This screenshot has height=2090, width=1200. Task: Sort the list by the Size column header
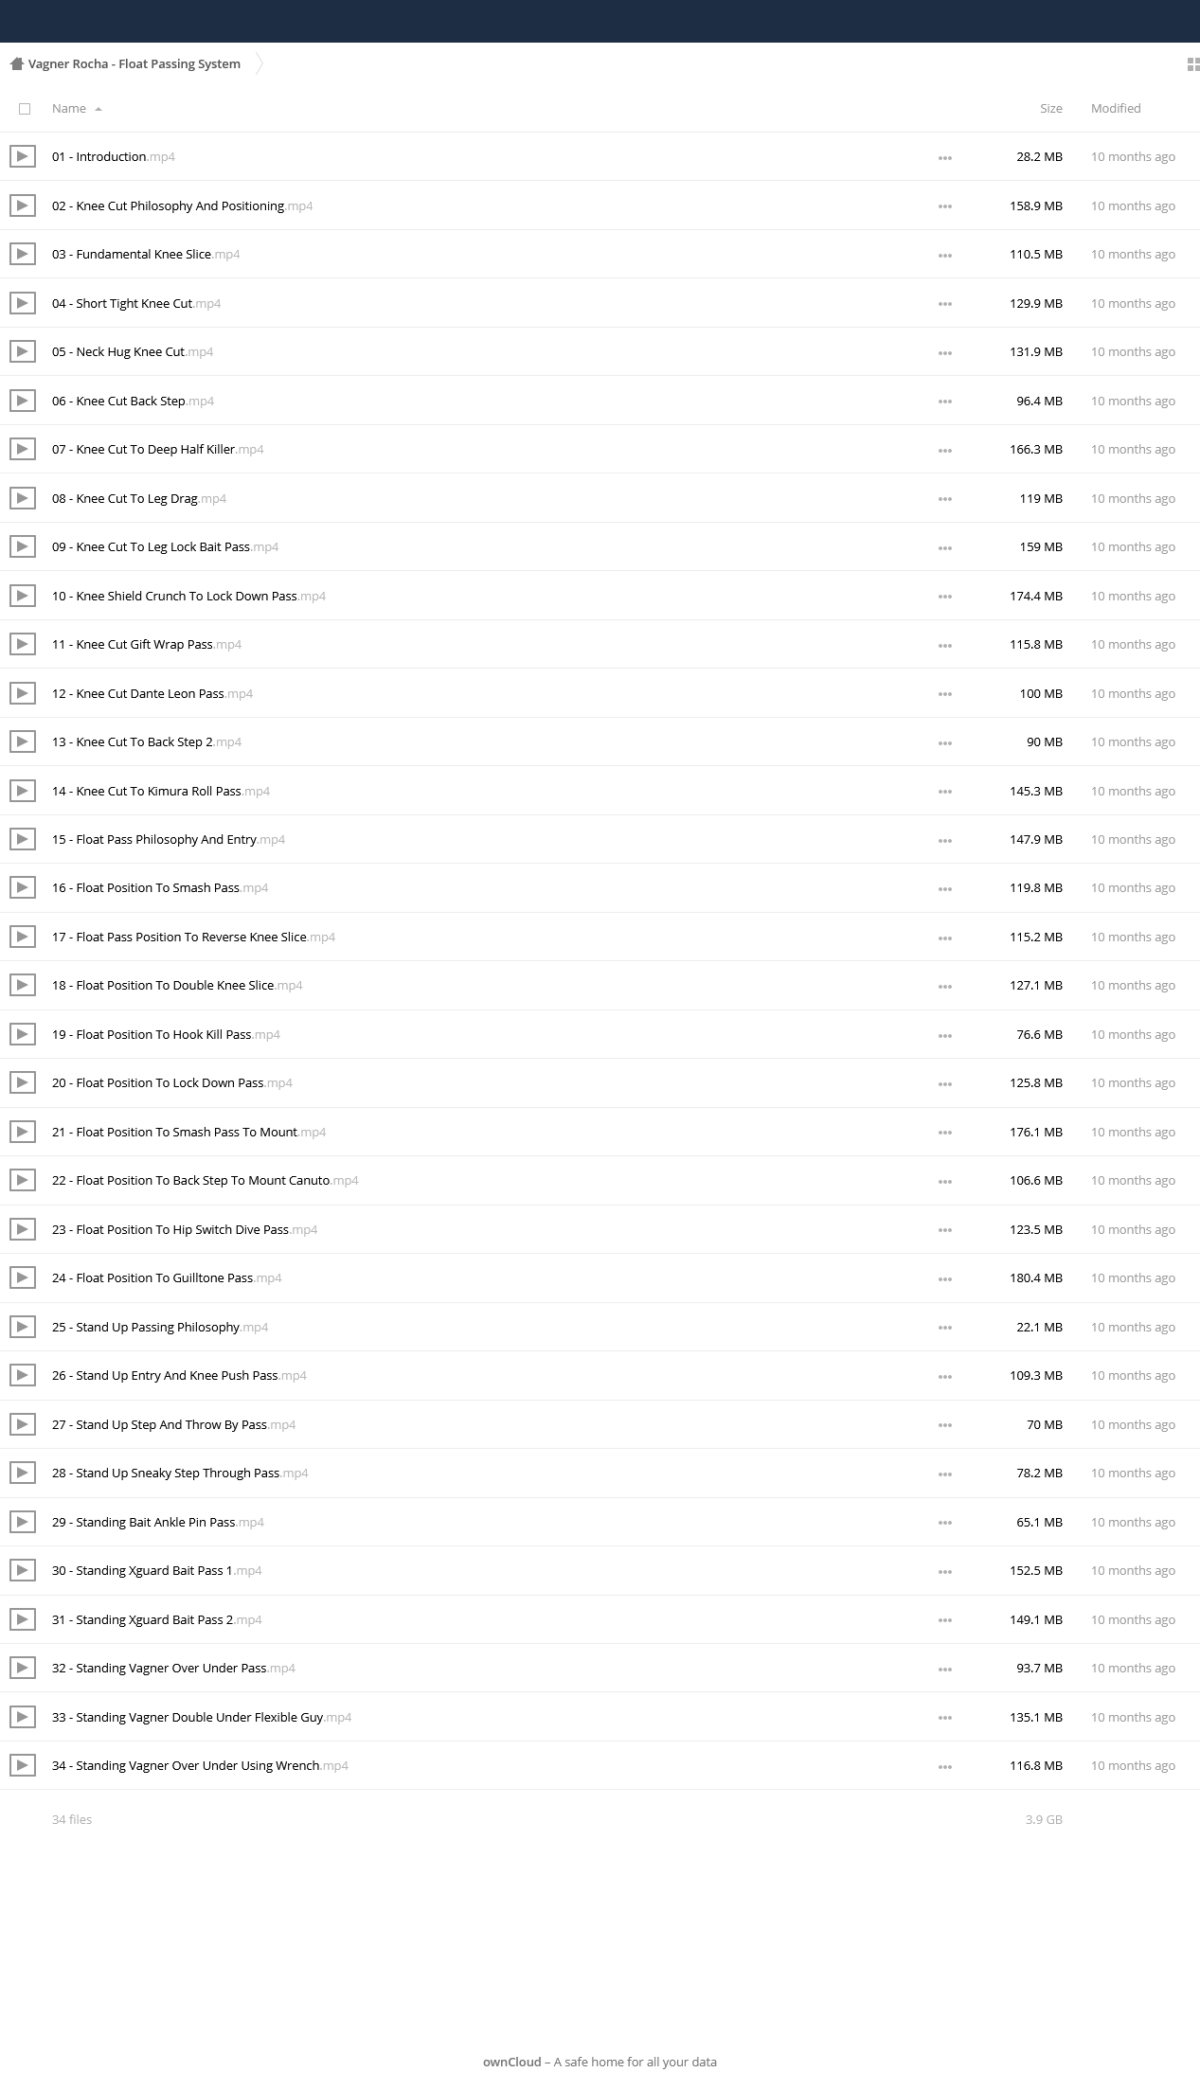click(1051, 108)
